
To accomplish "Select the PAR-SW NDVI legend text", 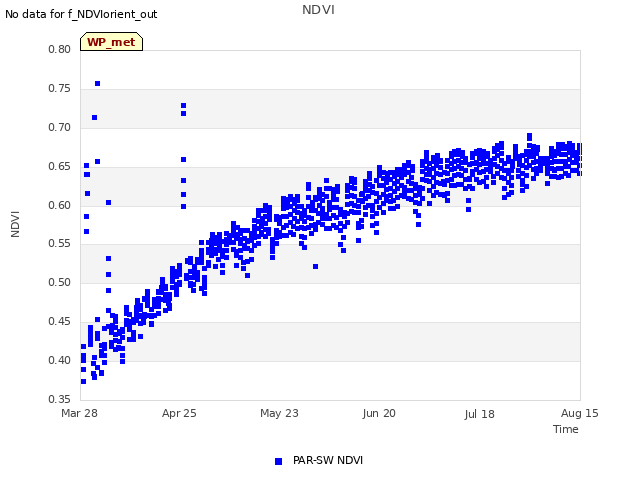I will click(x=328, y=460).
